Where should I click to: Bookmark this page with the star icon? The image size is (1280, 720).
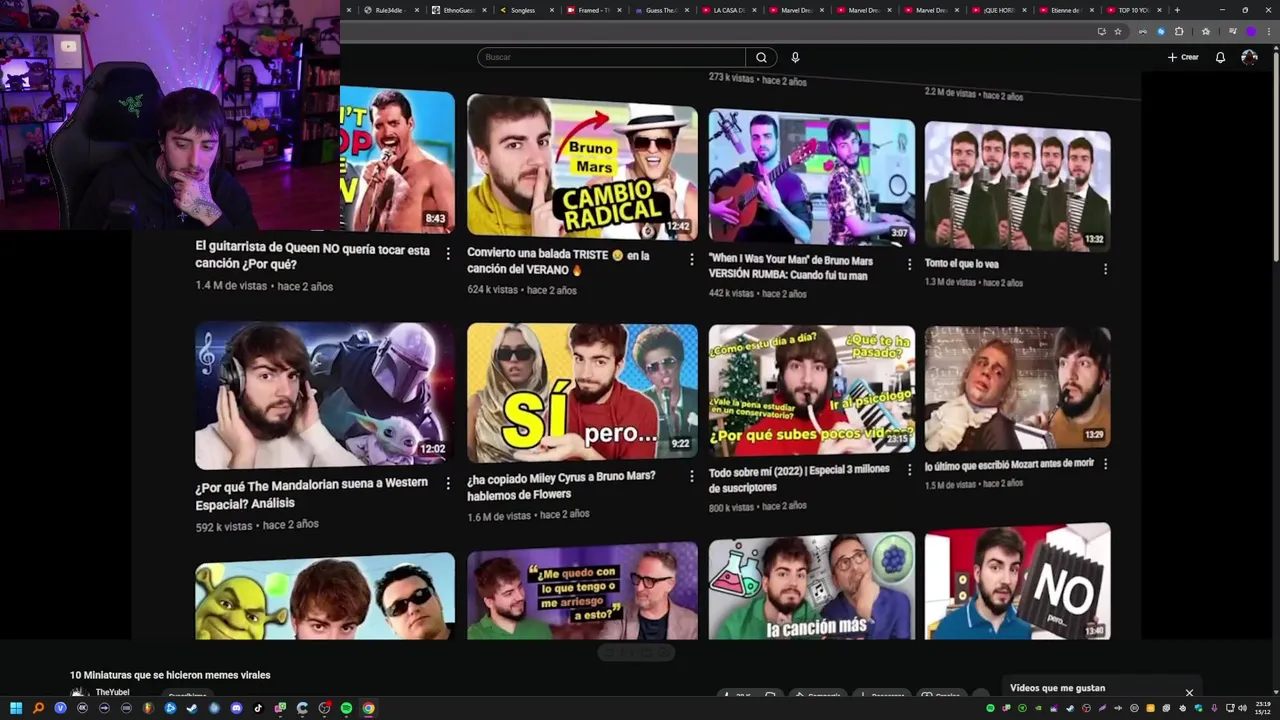coord(1118,32)
